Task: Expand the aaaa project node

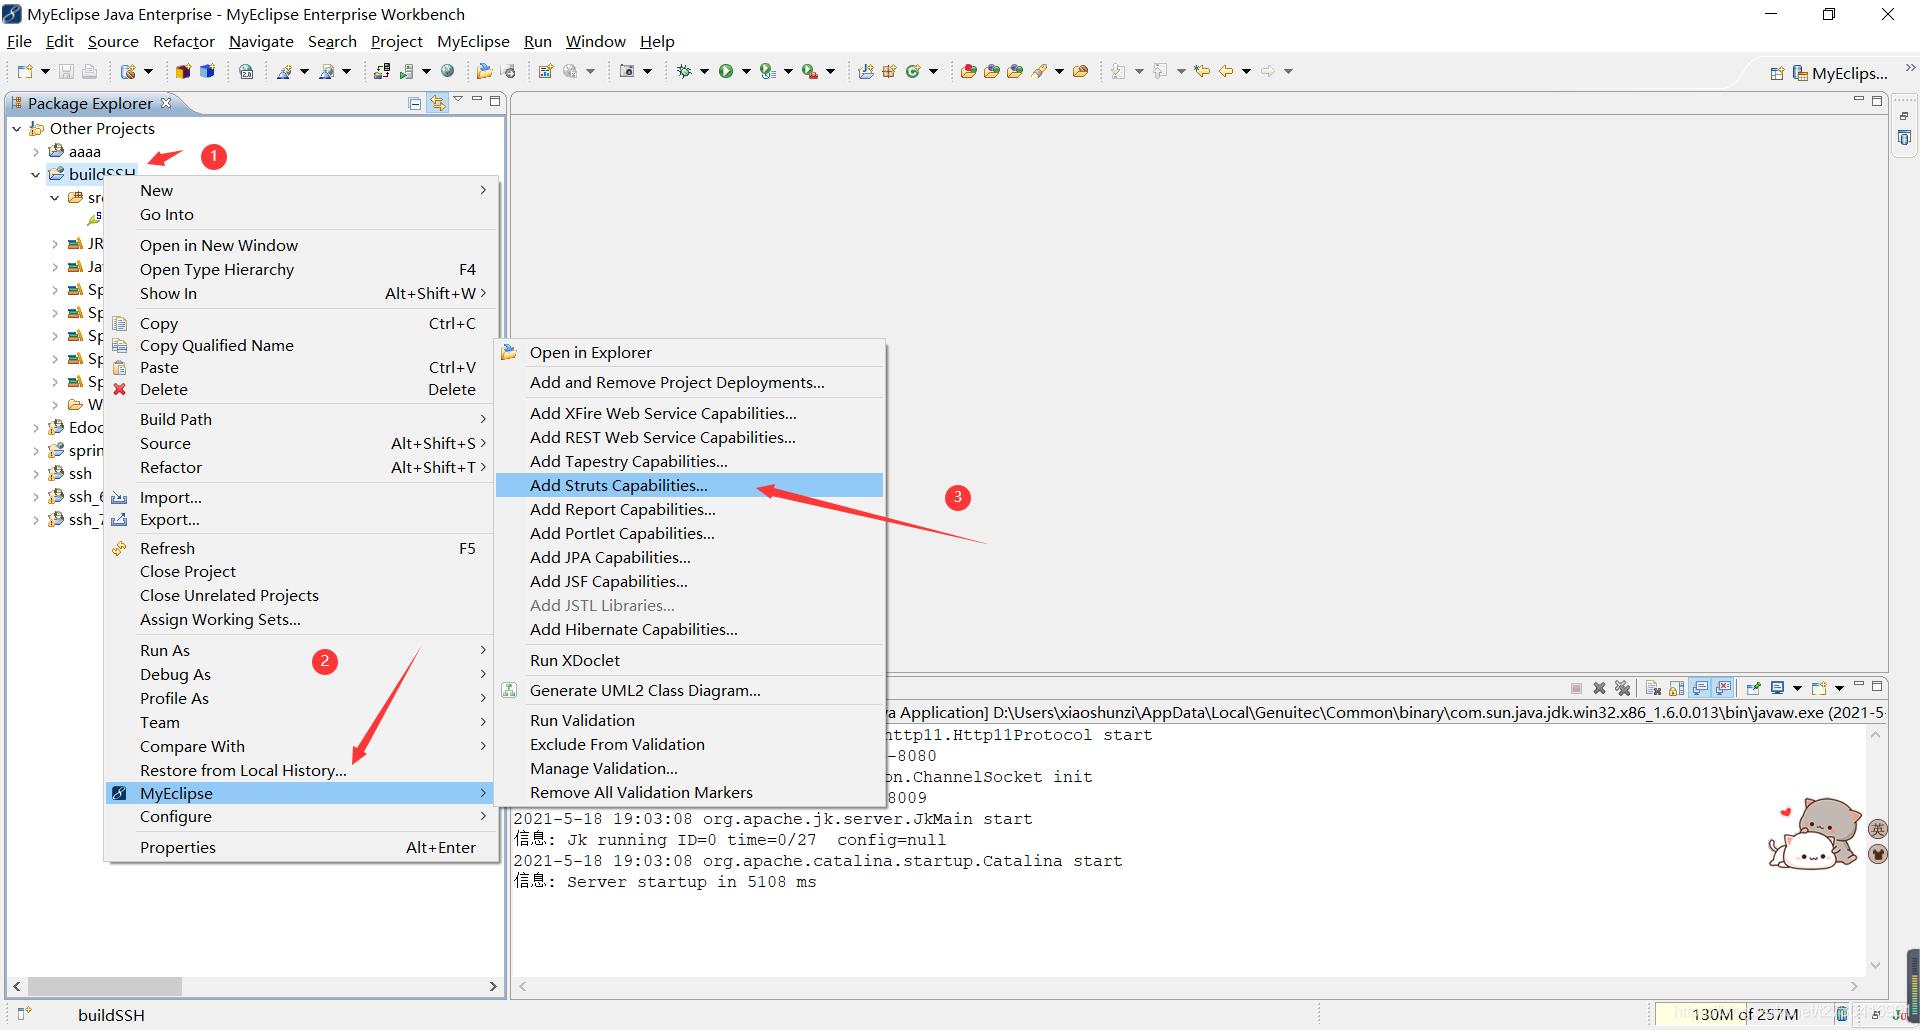Action: [x=36, y=151]
